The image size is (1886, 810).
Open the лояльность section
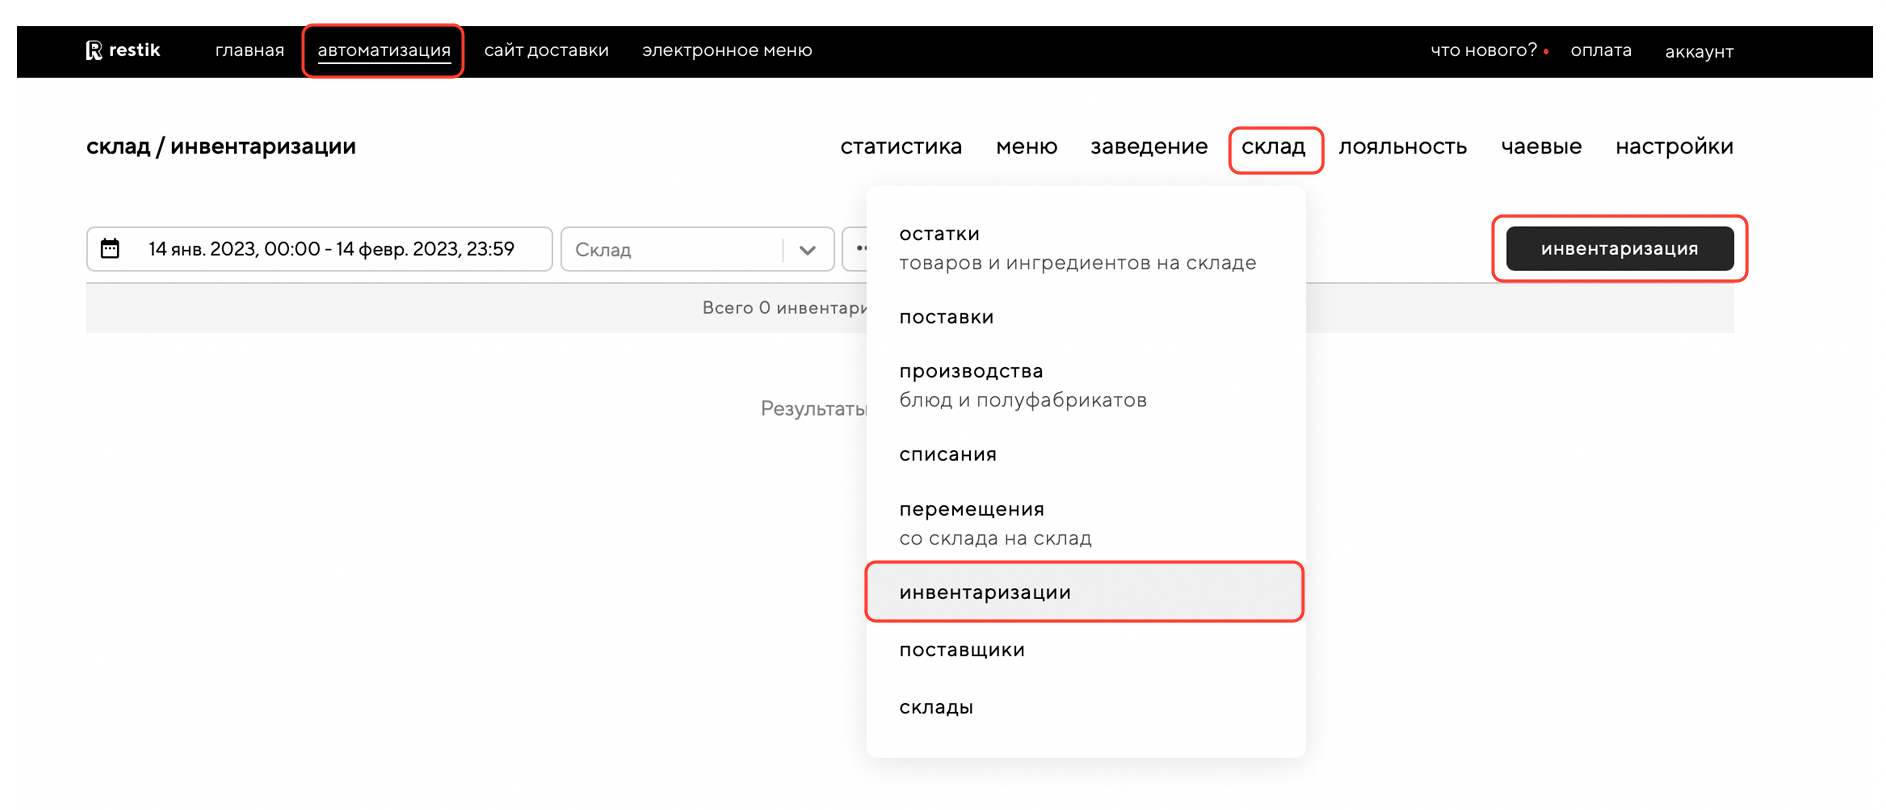tap(1402, 147)
